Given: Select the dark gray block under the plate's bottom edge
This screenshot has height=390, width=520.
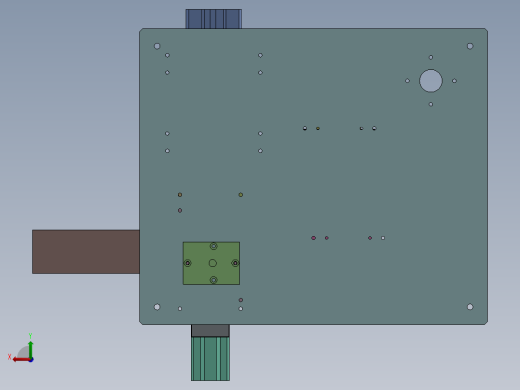Looking at the screenshot, I should pyautogui.click(x=210, y=331).
